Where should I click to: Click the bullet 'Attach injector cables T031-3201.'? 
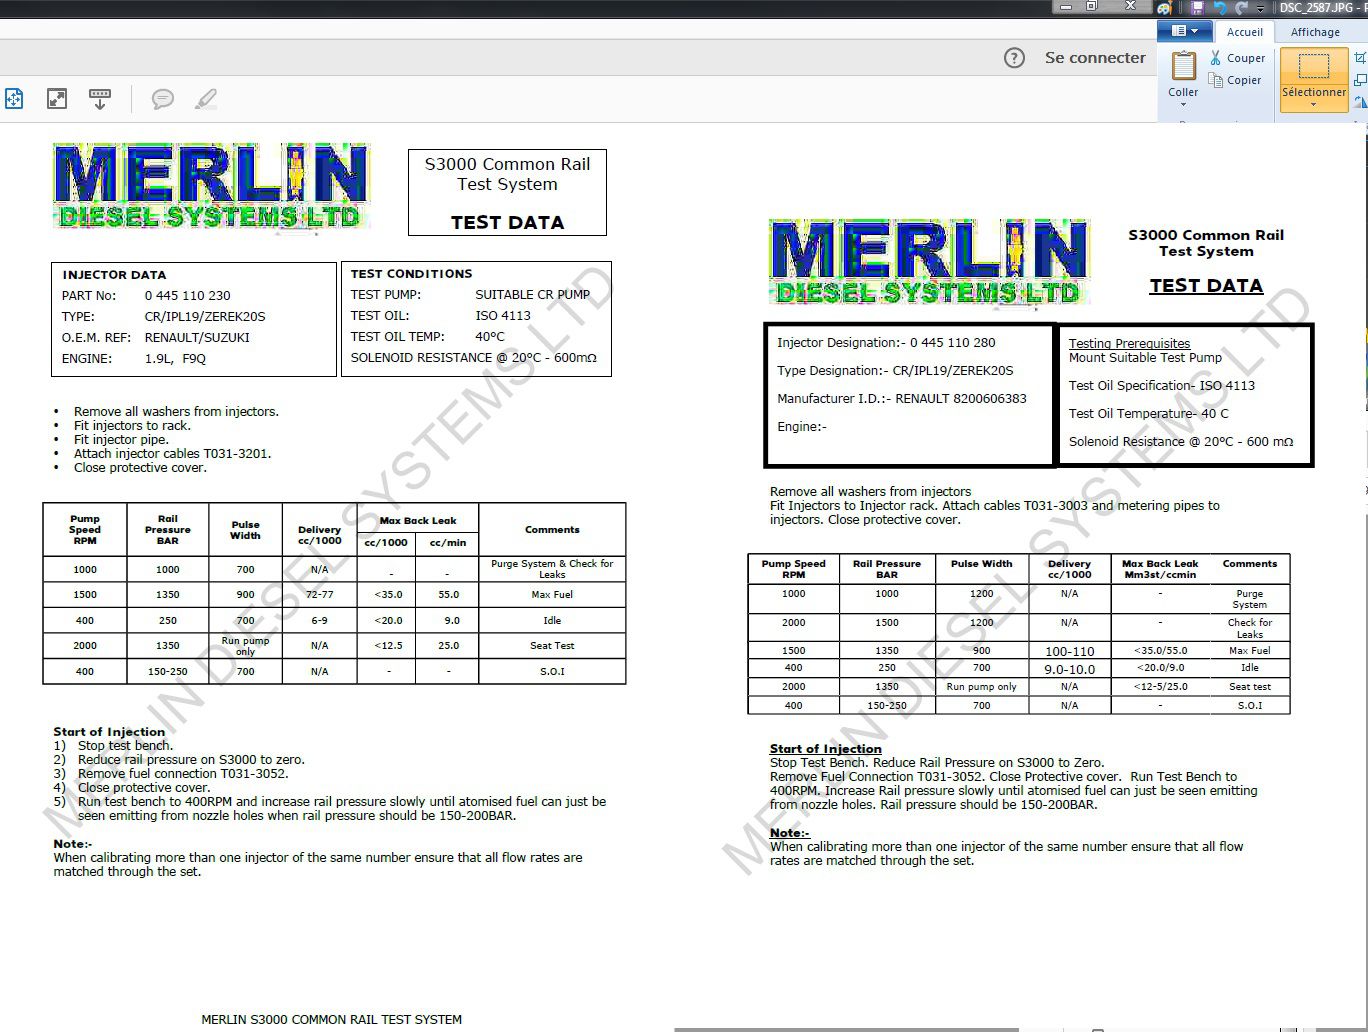[x=172, y=453]
